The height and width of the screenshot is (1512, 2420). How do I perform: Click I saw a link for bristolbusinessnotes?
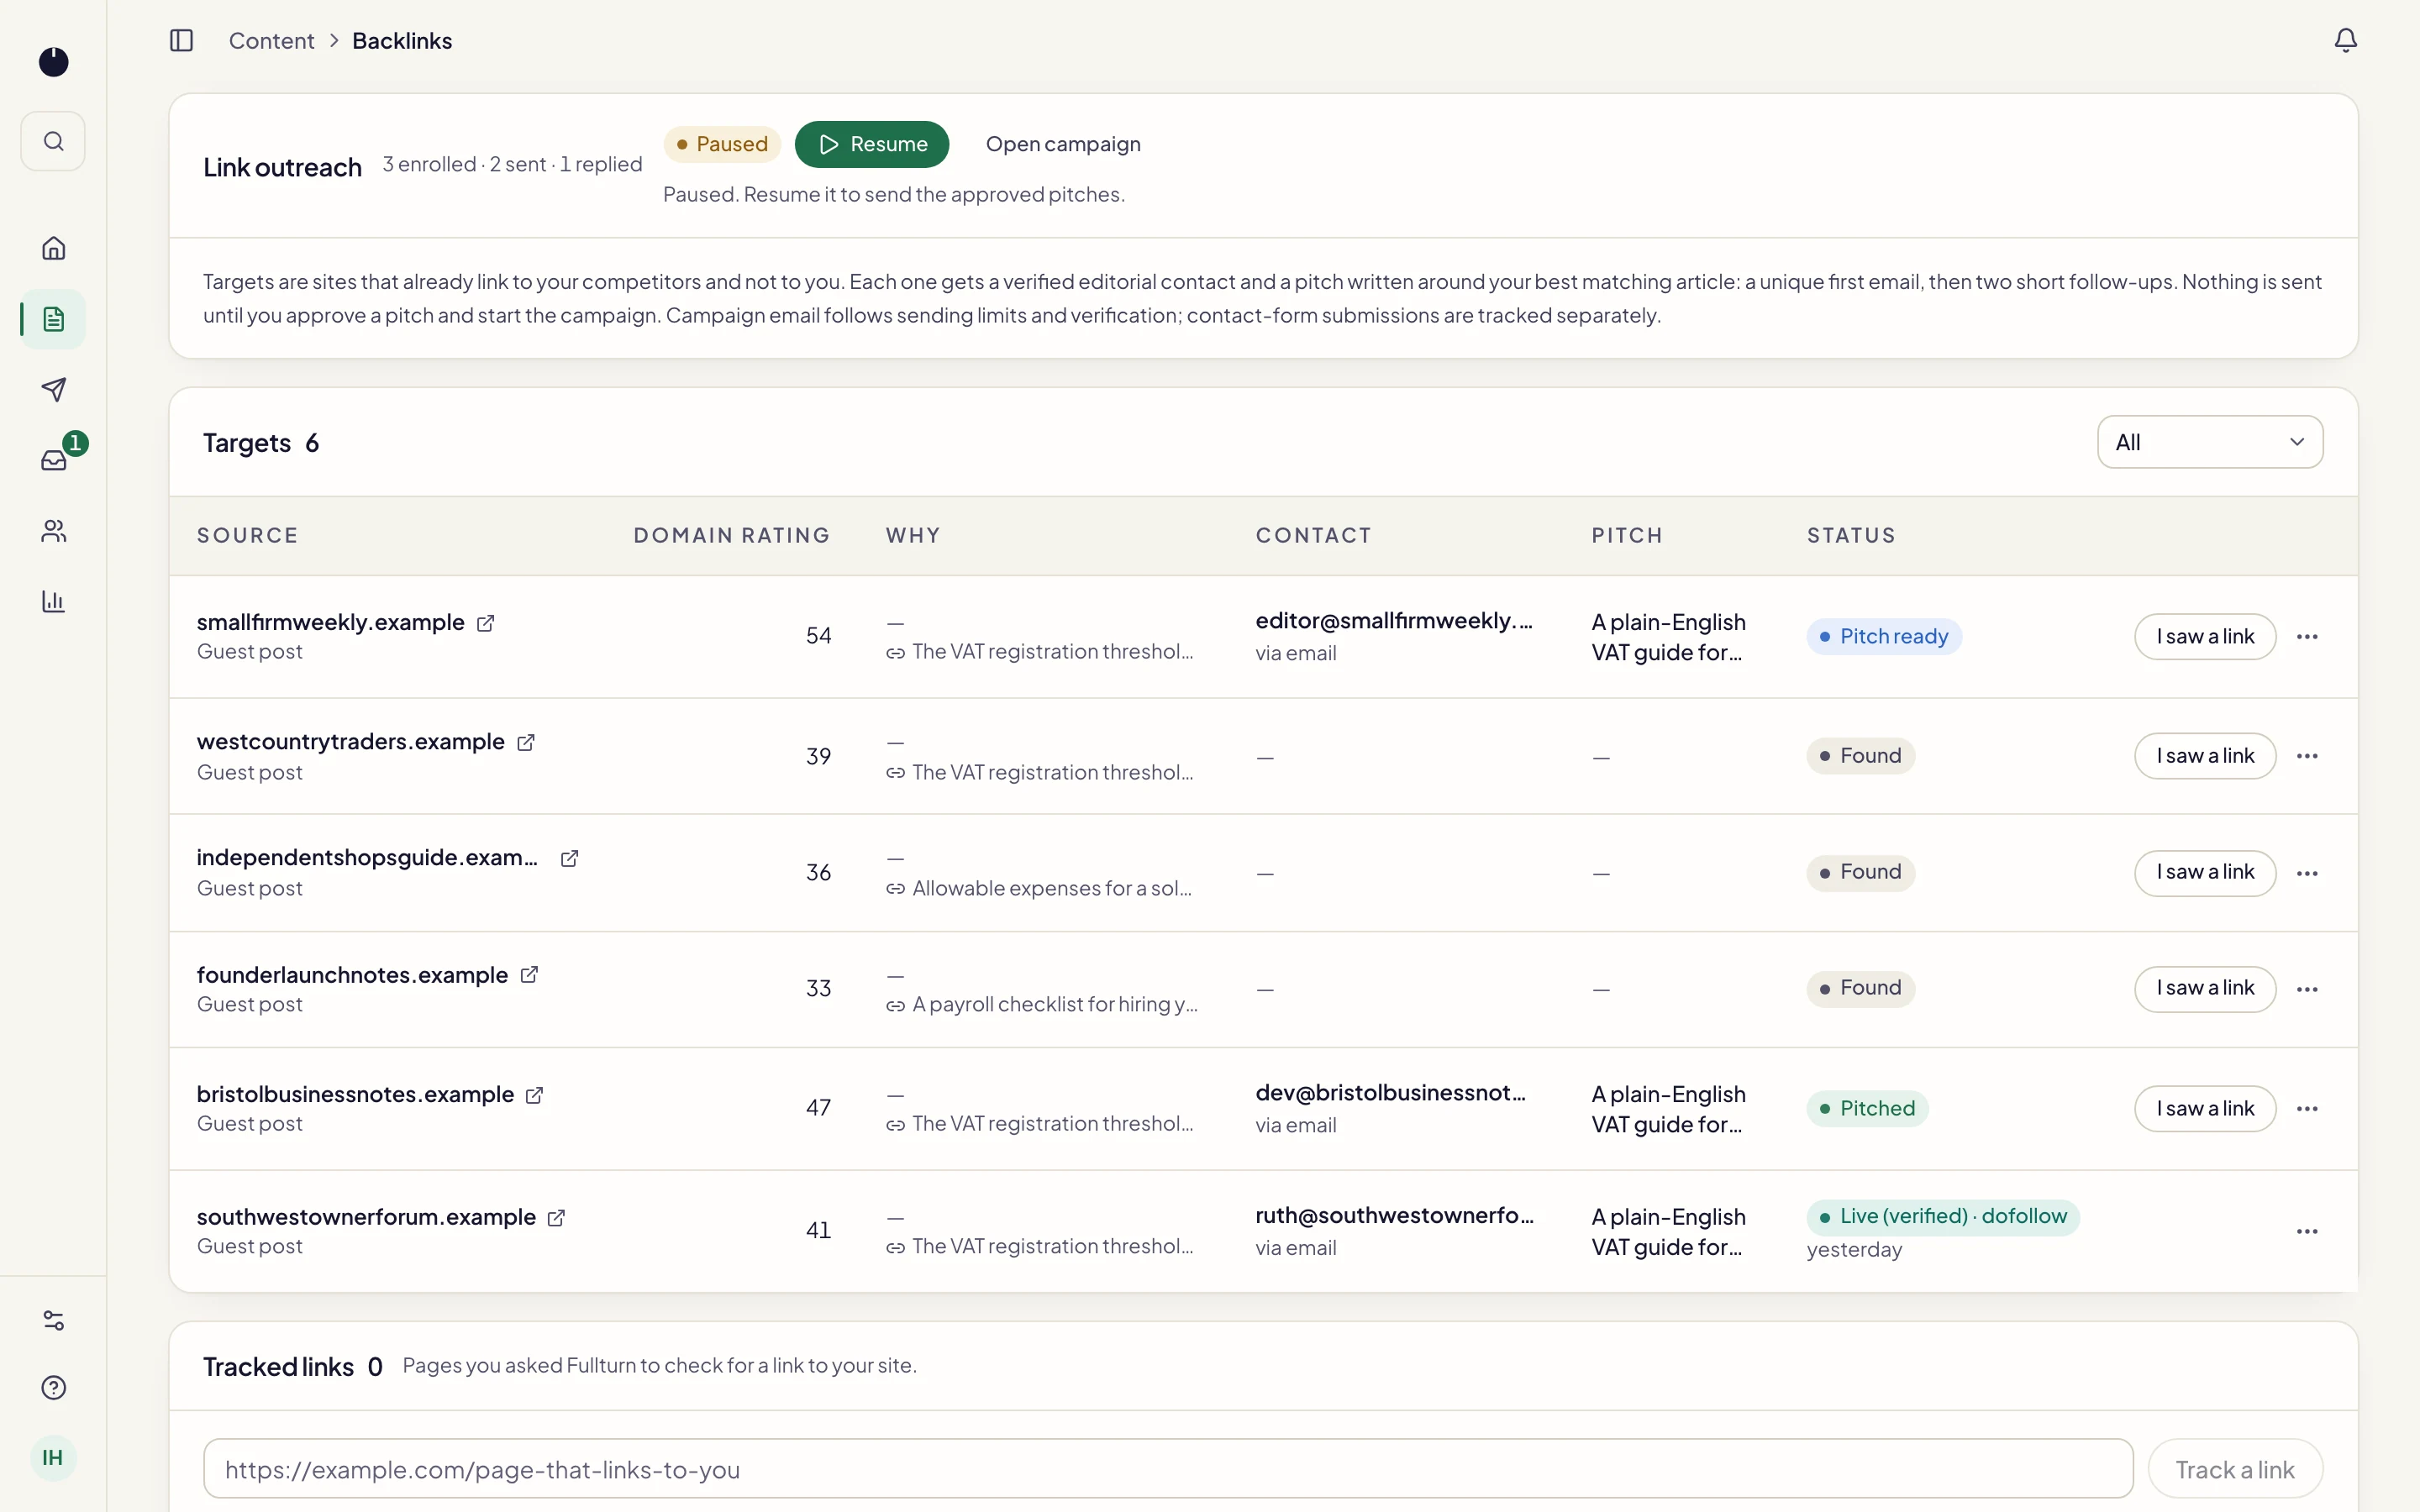(x=2205, y=1109)
